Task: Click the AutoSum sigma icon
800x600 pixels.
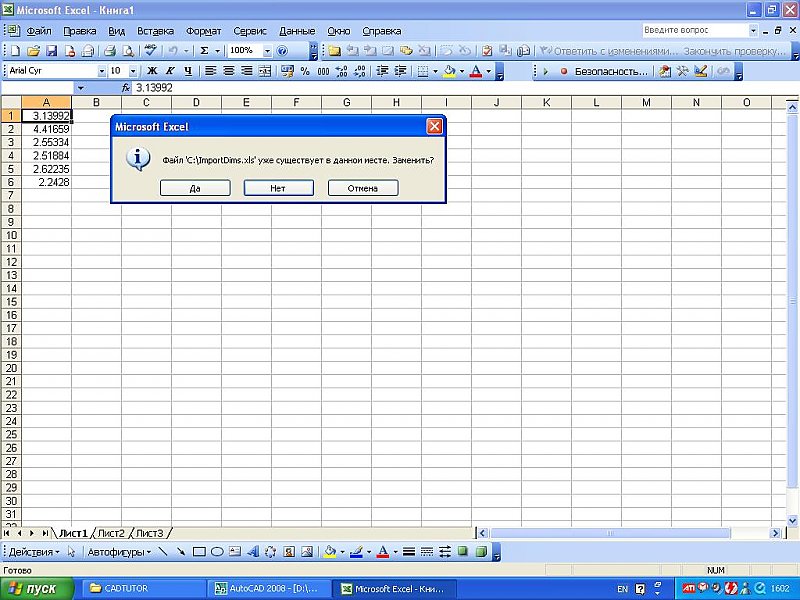Action: pos(205,51)
